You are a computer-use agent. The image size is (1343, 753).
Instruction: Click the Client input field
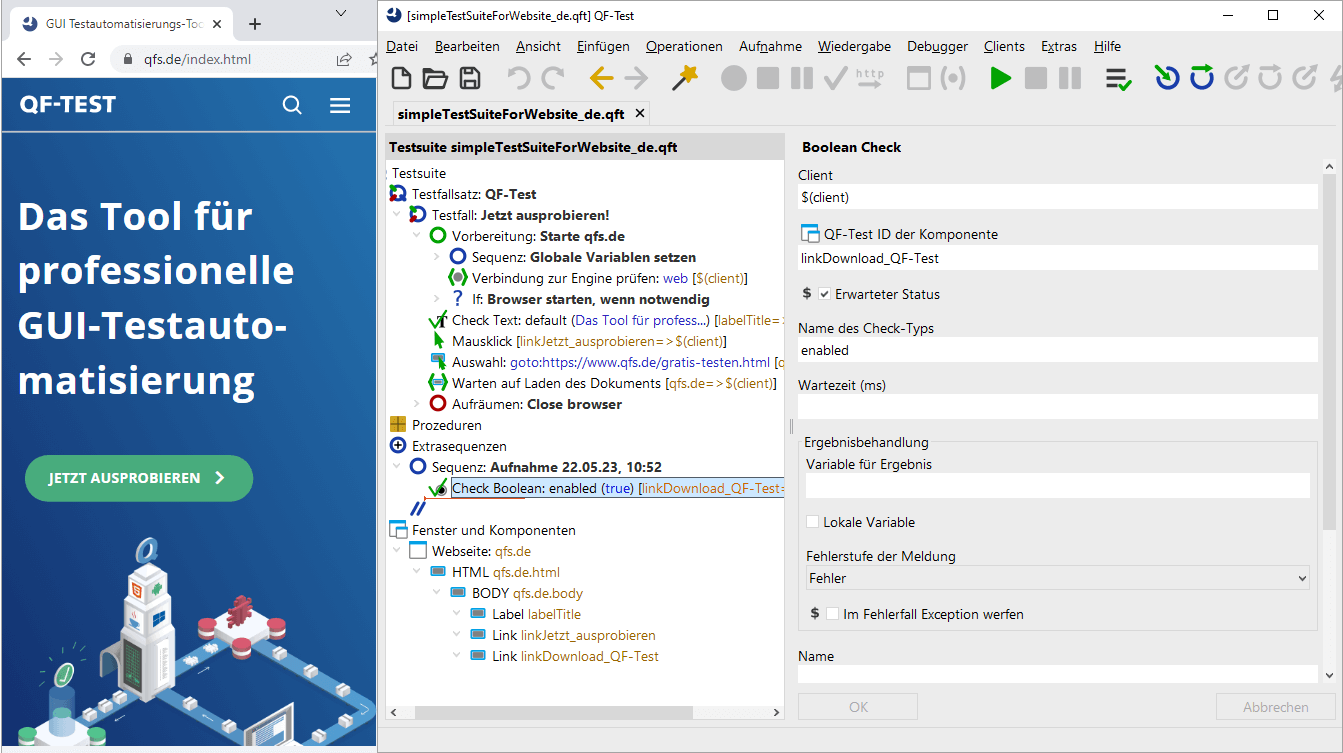click(1058, 197)
